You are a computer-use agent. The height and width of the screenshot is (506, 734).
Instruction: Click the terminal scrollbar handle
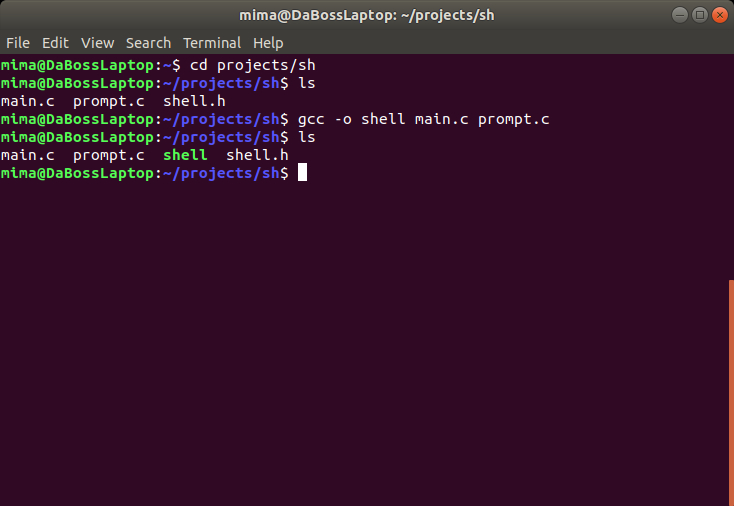[x=731, y=392]
